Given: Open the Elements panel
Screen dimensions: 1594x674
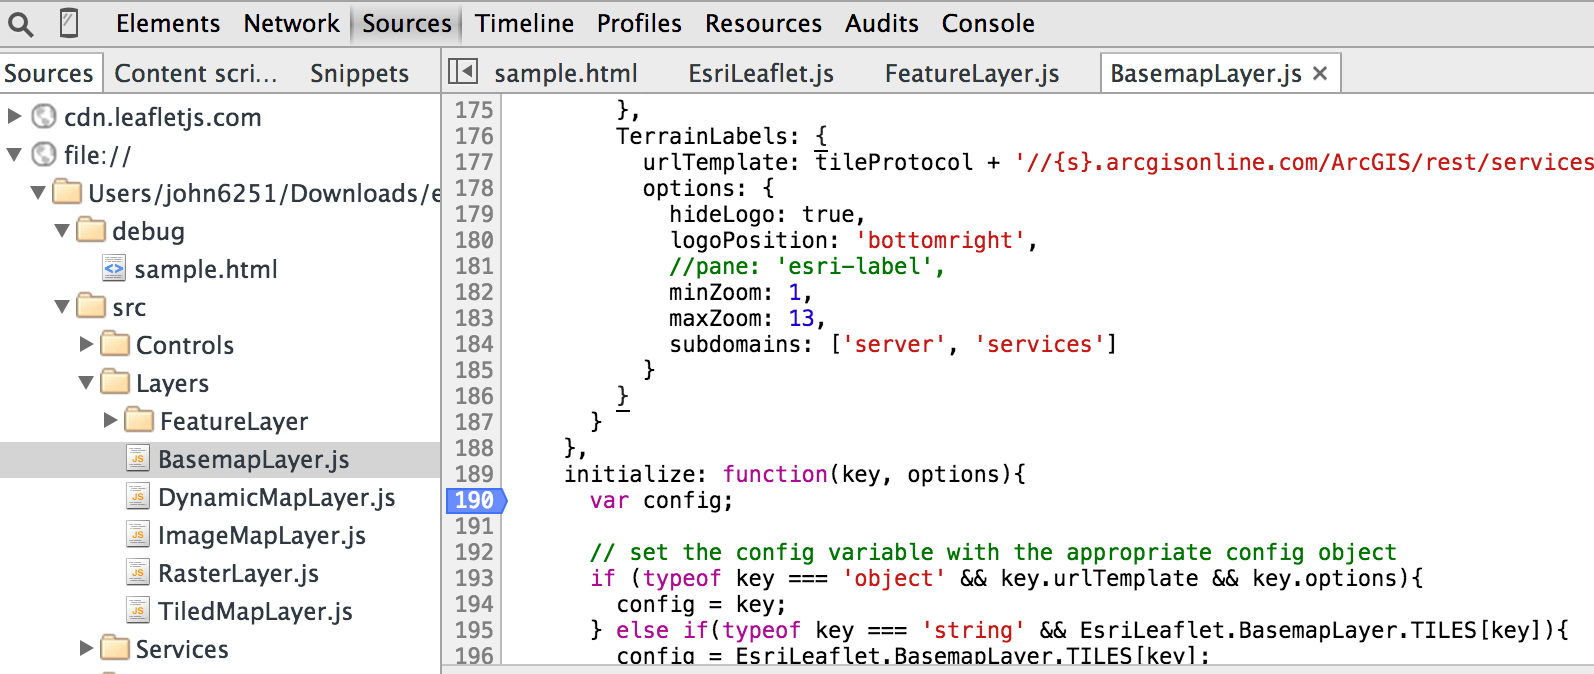Looking at the screenshot, I should [x=168, y=23].
